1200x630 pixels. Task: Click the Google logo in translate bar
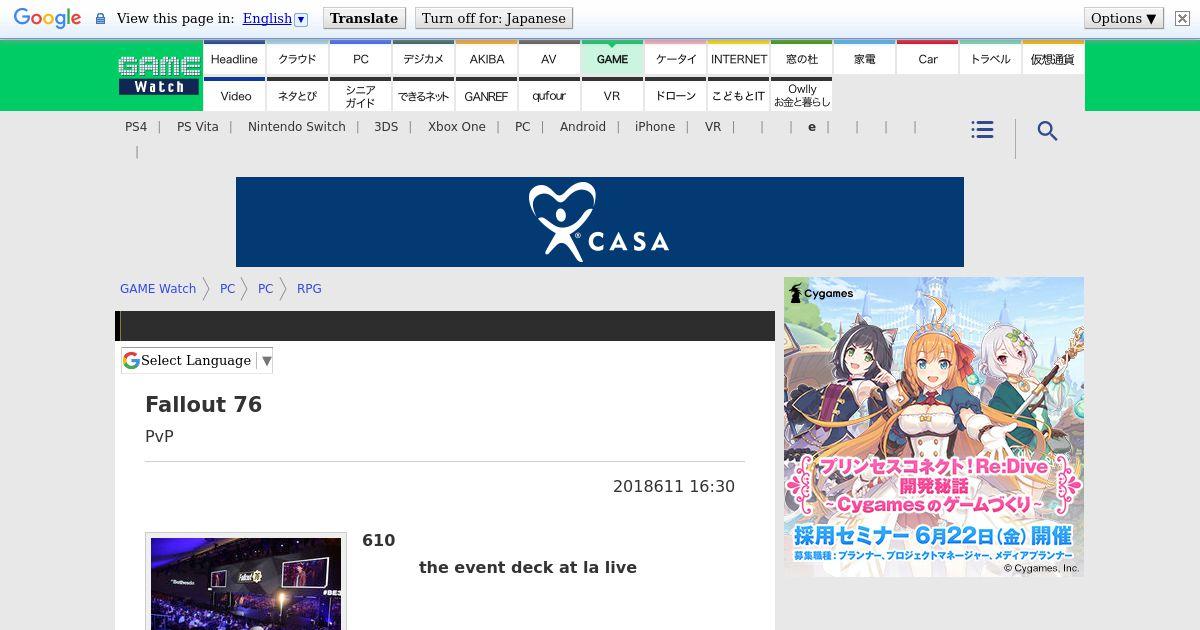coord(47,18)
